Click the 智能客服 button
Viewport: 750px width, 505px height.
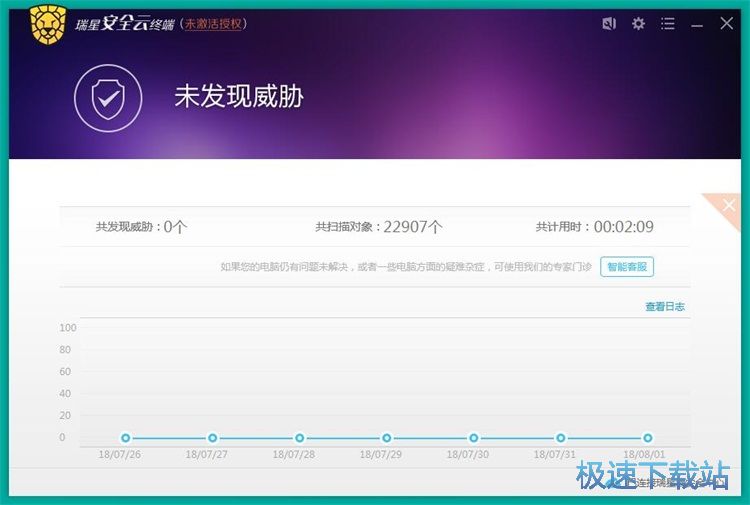tap(627, 266)
